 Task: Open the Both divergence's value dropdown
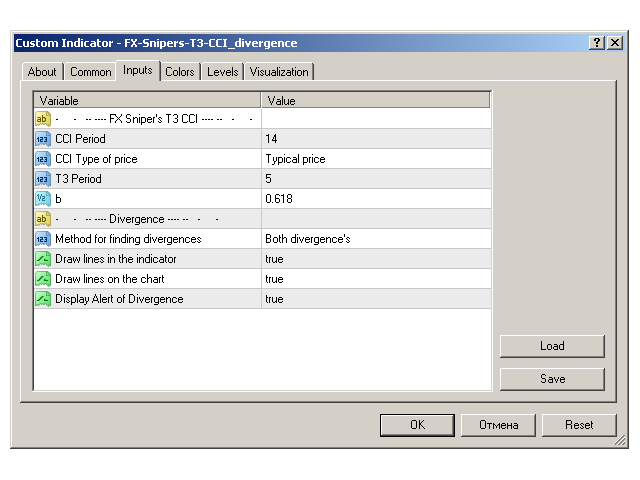[x=375, y=239]
